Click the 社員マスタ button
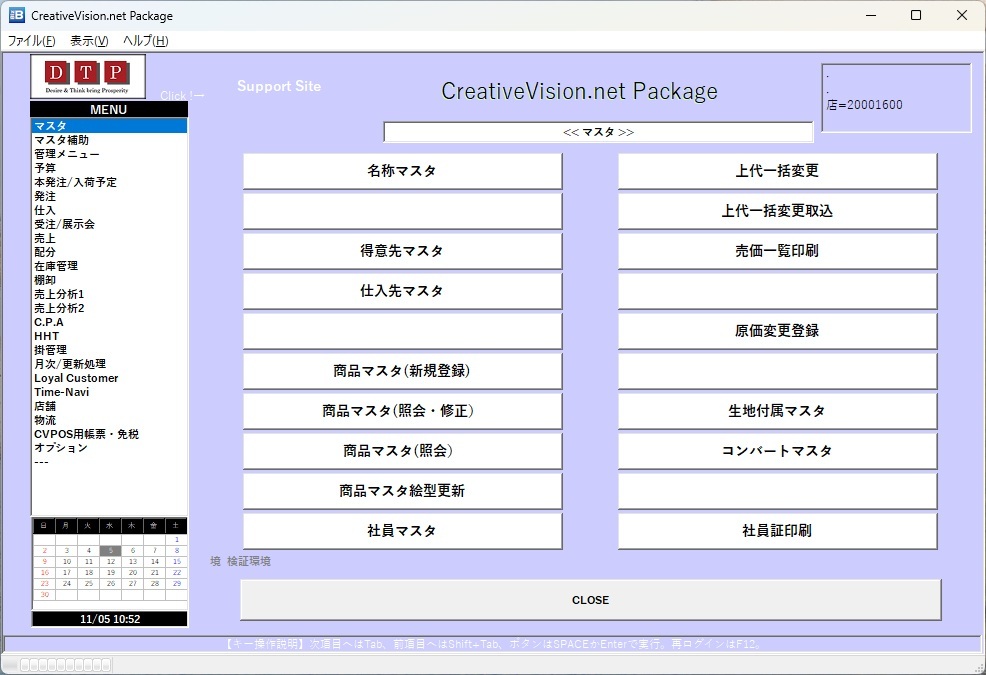The height and width of the screenshot is (675, 986). tap(401, 530)
